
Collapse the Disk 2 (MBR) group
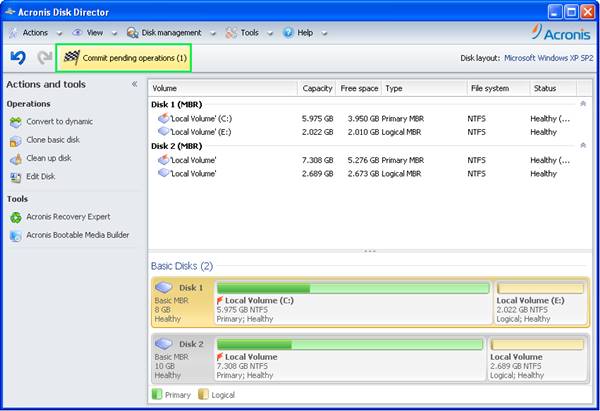click(x=583, y=145)
